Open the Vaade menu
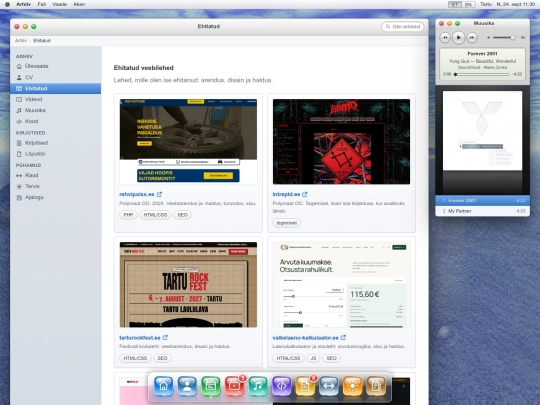This screenshot has height=405, width=540. pos(59,4)
